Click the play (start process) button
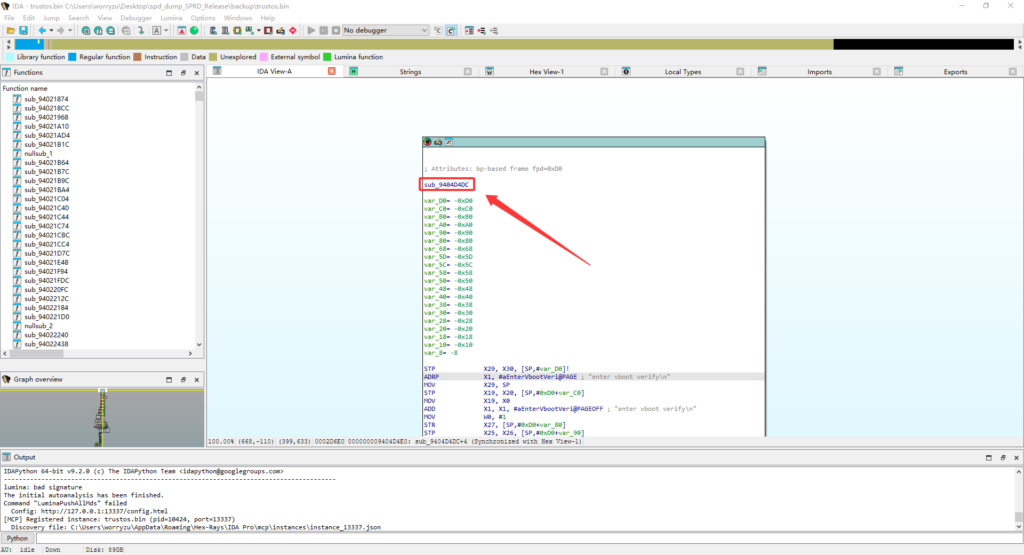Viewport: 1024px width, 555px height. tap(311, 31)
